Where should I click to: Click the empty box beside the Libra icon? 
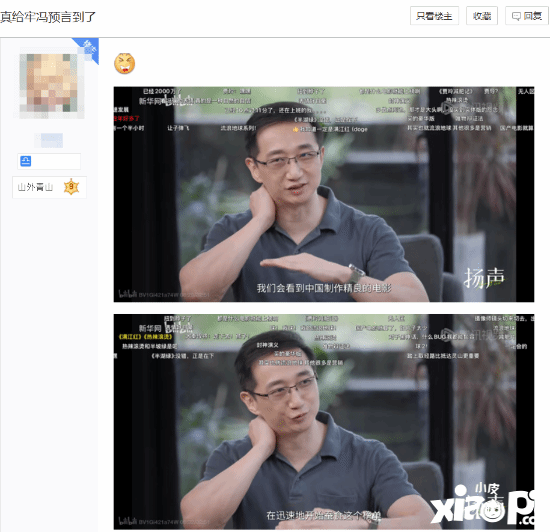tap(56, 161)
